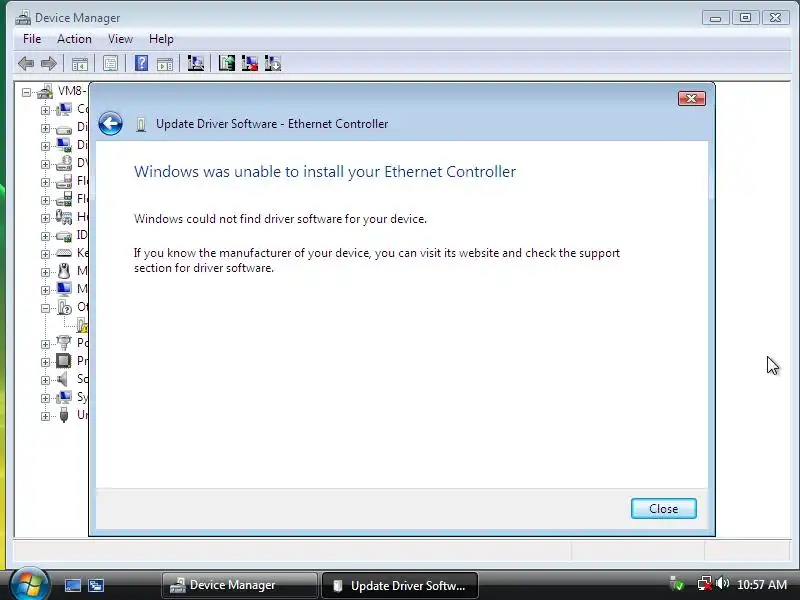Screen dimensions: 800x600
Task: Click the Close button in update dialog
Action: pos(663,509)
